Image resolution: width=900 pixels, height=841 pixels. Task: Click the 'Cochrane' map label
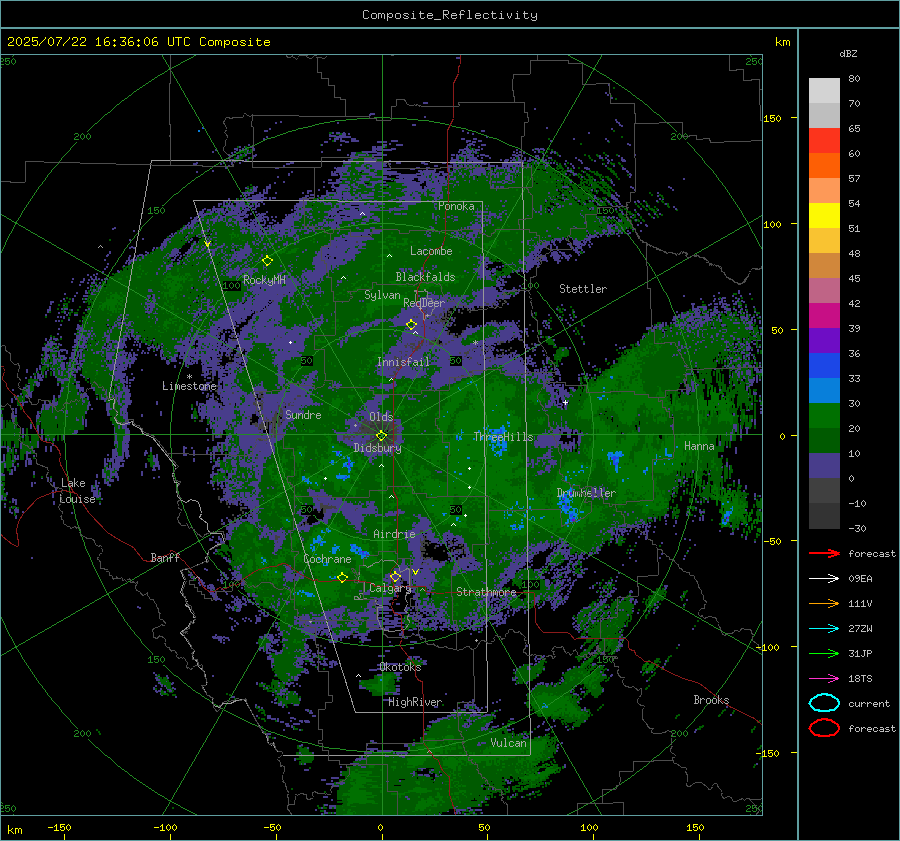(x=327, y=559)
